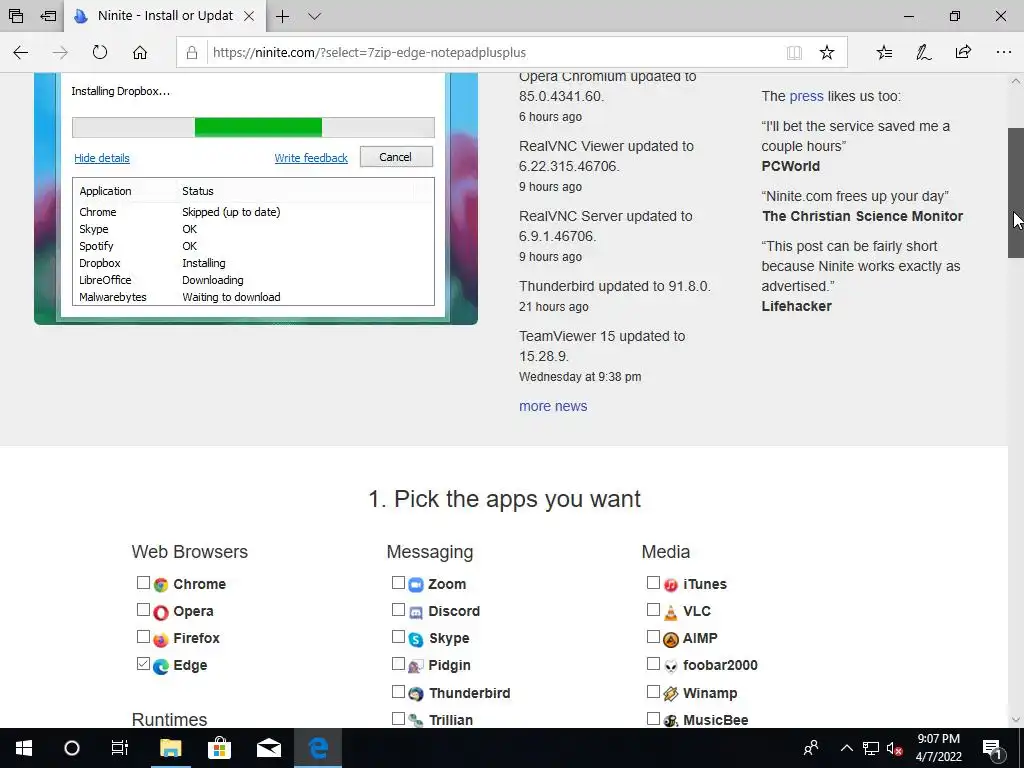
Task: Open People icon in taskbar
Action: tap(811, 748)
